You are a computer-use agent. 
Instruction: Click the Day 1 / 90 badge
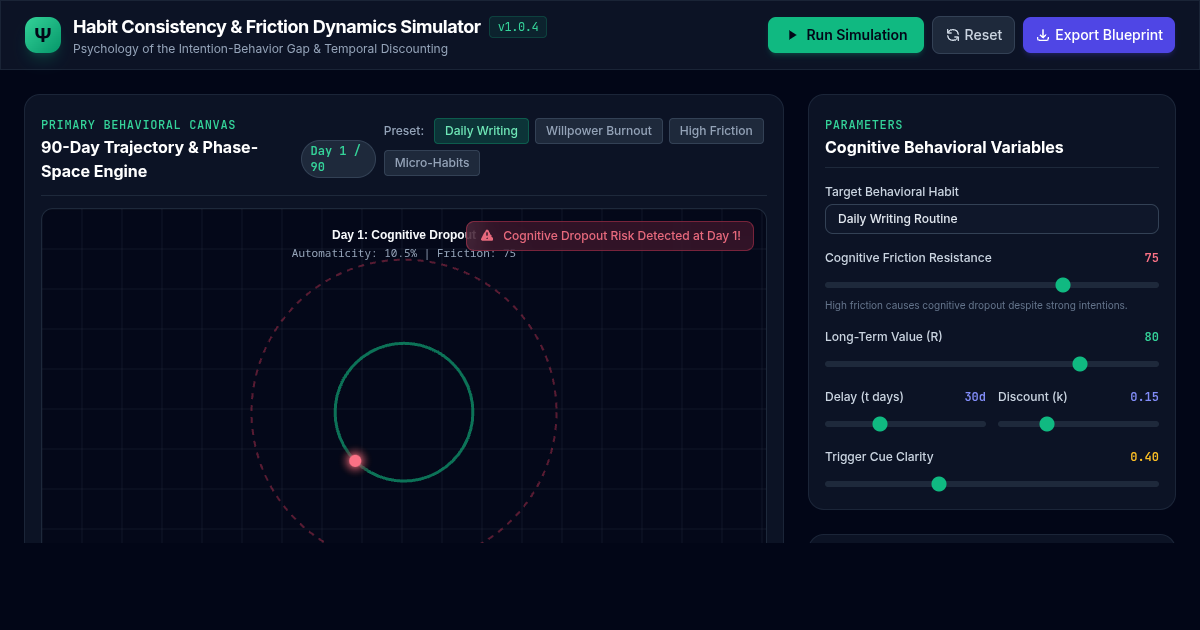338,159
